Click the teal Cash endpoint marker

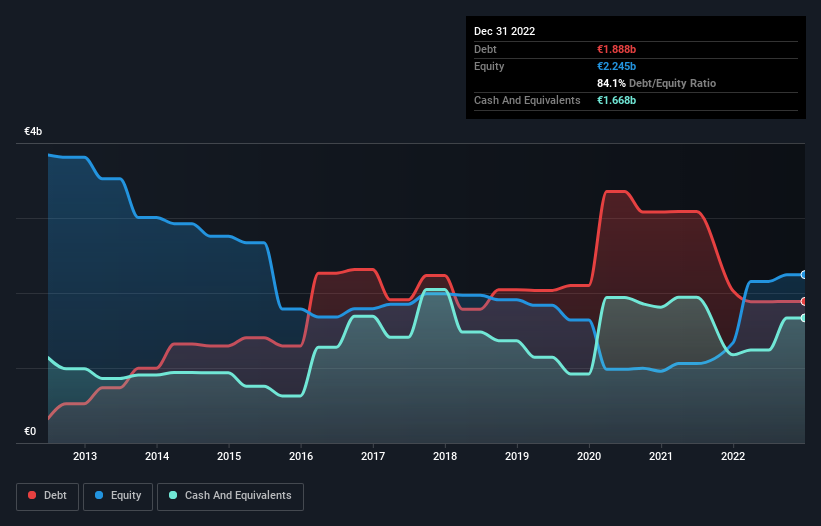click(804, 318)
